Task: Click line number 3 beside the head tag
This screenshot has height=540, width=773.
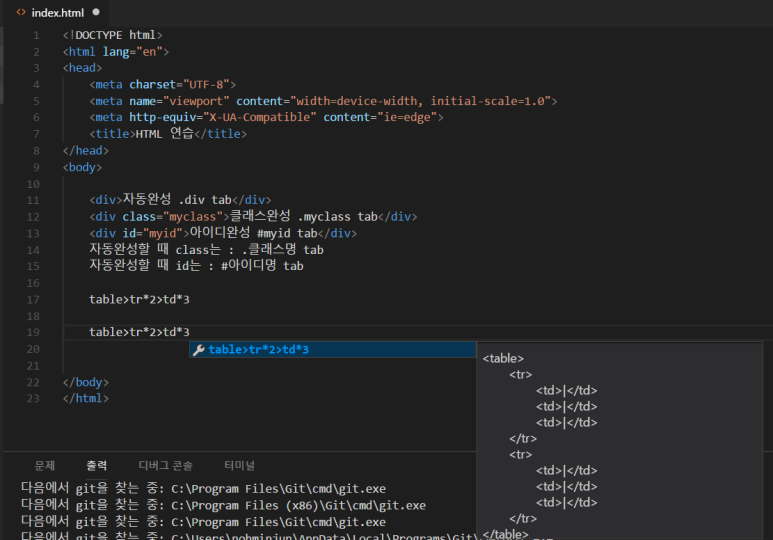Action: tap(37, 68)
